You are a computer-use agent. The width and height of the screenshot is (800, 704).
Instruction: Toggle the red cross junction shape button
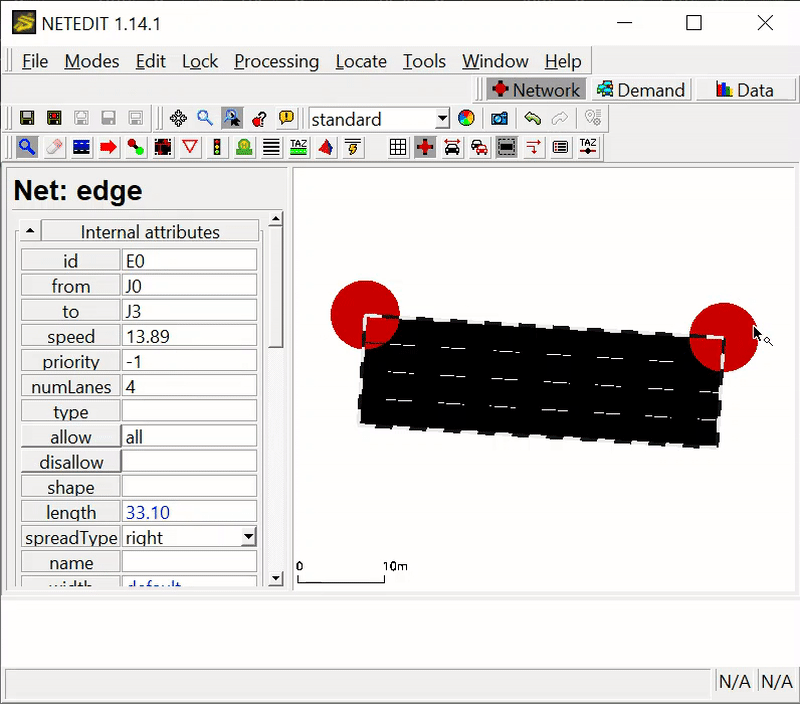(425, 147)
